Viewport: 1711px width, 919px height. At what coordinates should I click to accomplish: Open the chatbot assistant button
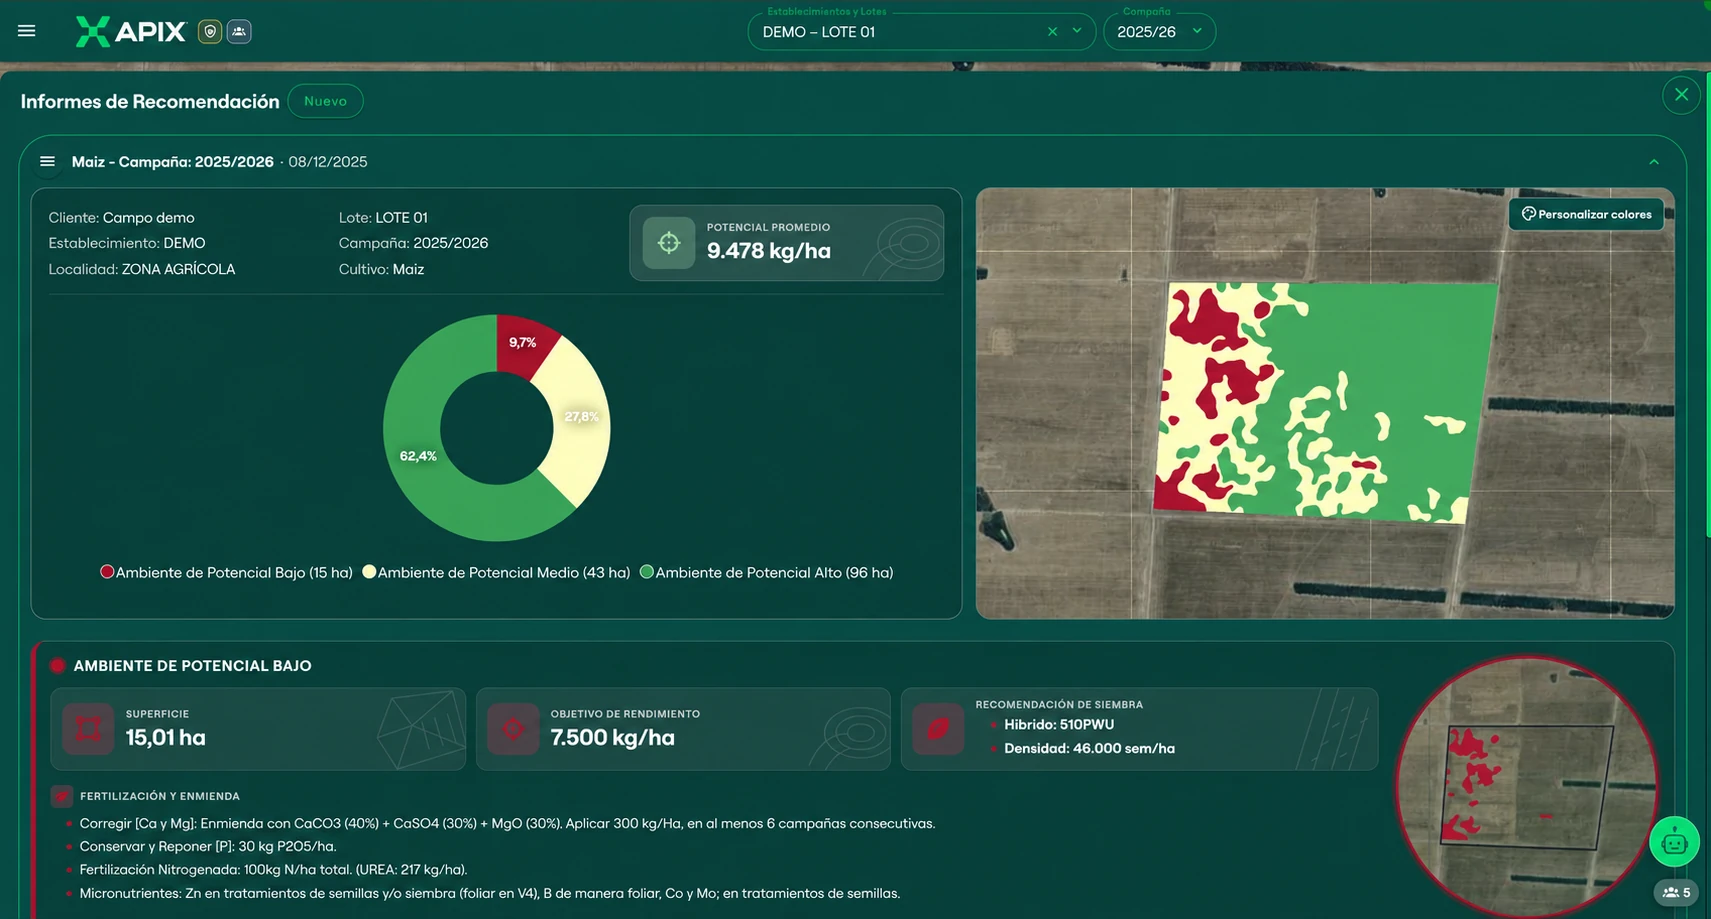coord(1674,841)
